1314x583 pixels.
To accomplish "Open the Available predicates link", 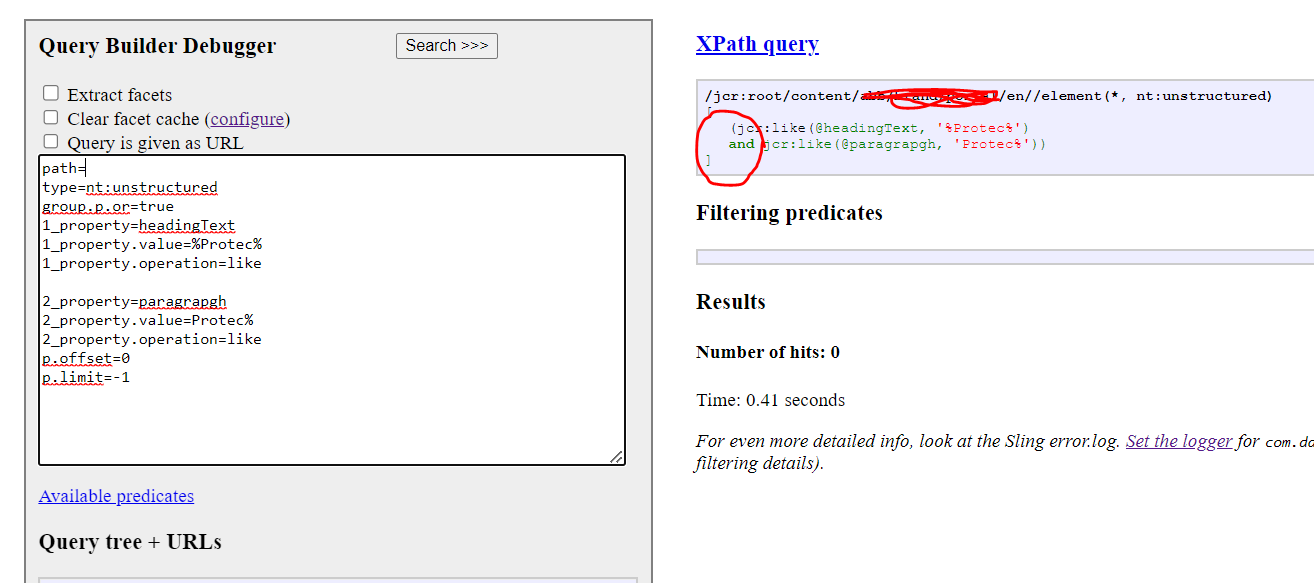I will (x=116, y=496).
